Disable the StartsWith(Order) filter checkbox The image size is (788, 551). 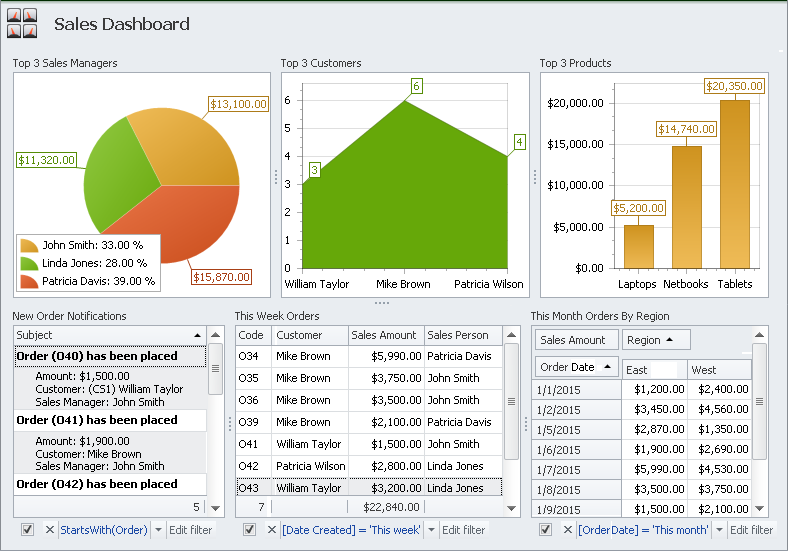[28, 530]
